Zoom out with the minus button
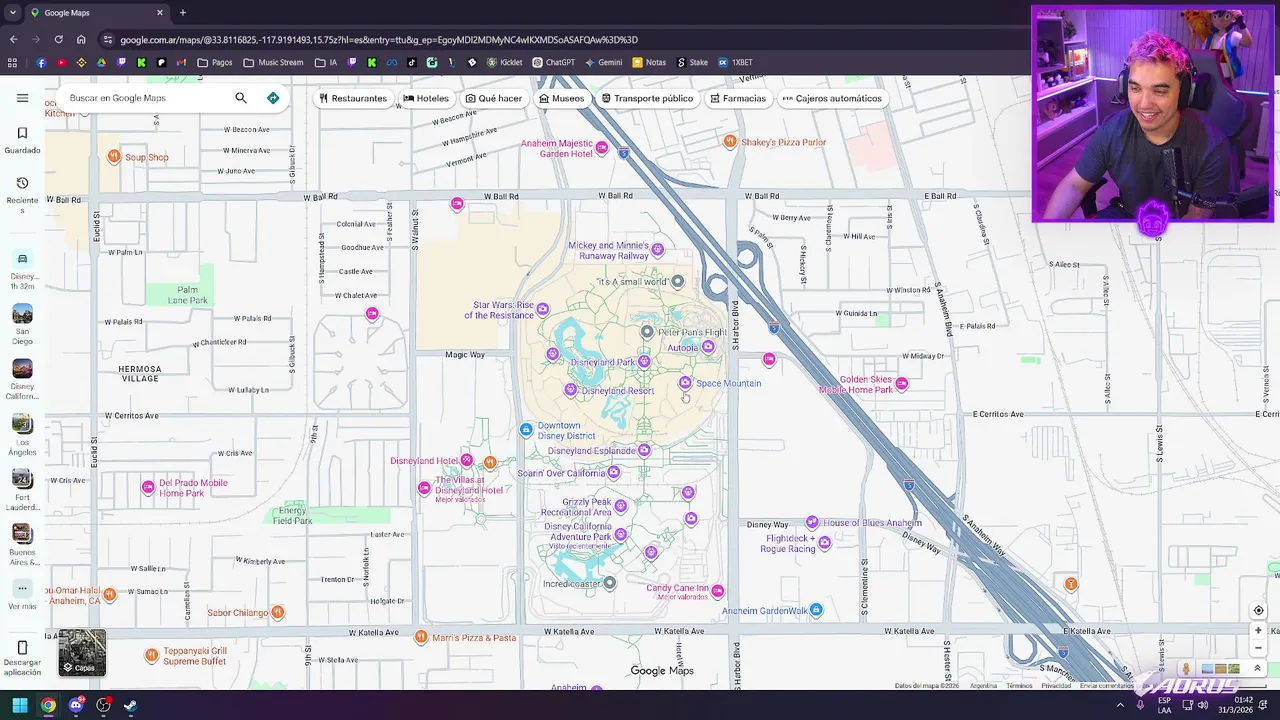This screenshot has width=1280, height=720. click(1258, 647)
